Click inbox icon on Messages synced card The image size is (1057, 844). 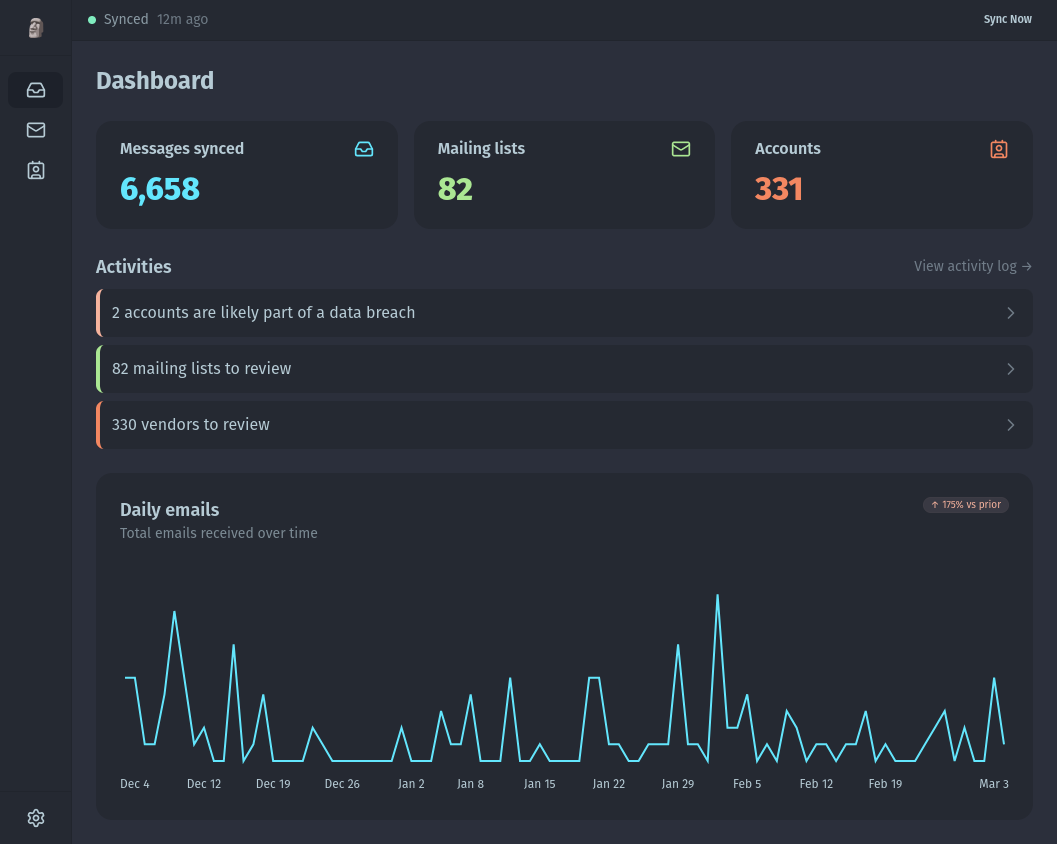coord(364,149)
